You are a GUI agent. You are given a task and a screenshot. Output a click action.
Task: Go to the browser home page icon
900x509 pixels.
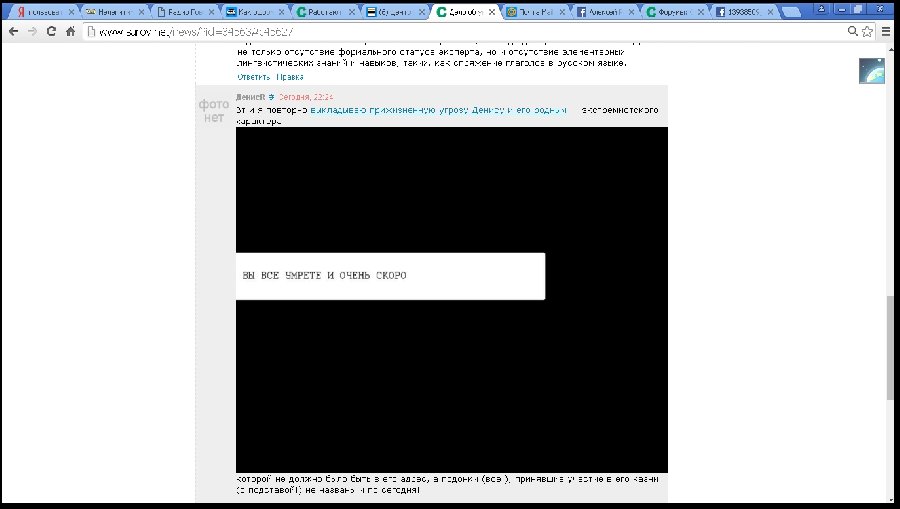[x=71, y=31]
